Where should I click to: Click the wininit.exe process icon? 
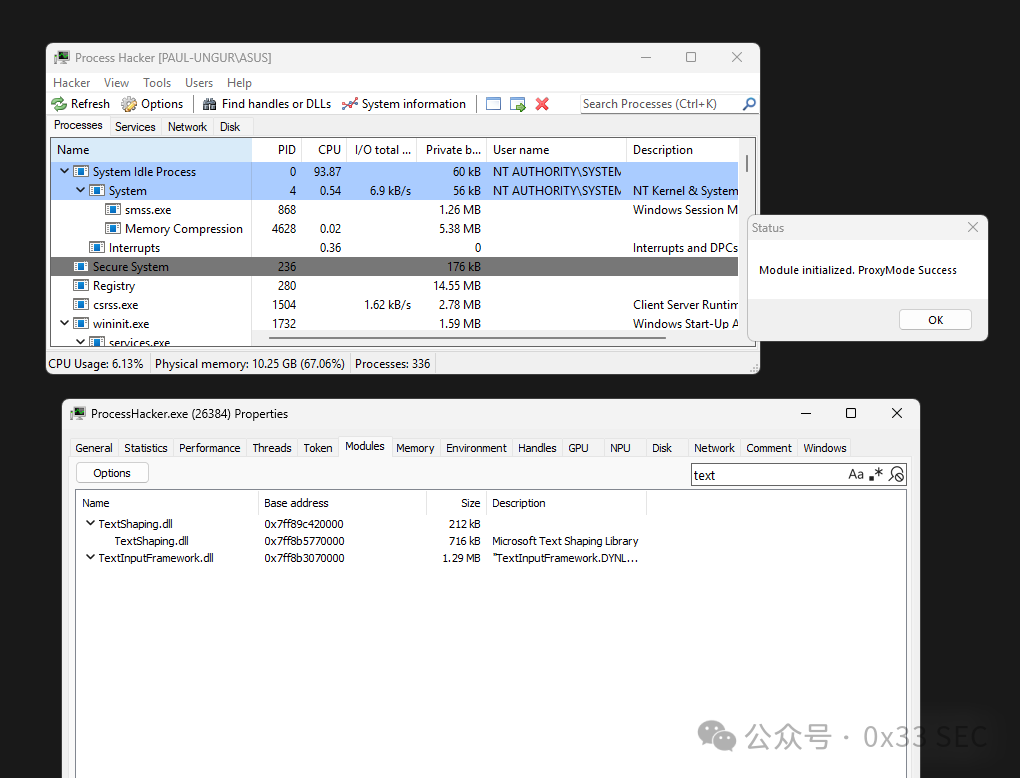pyautogui.click(x=81, y=323)
